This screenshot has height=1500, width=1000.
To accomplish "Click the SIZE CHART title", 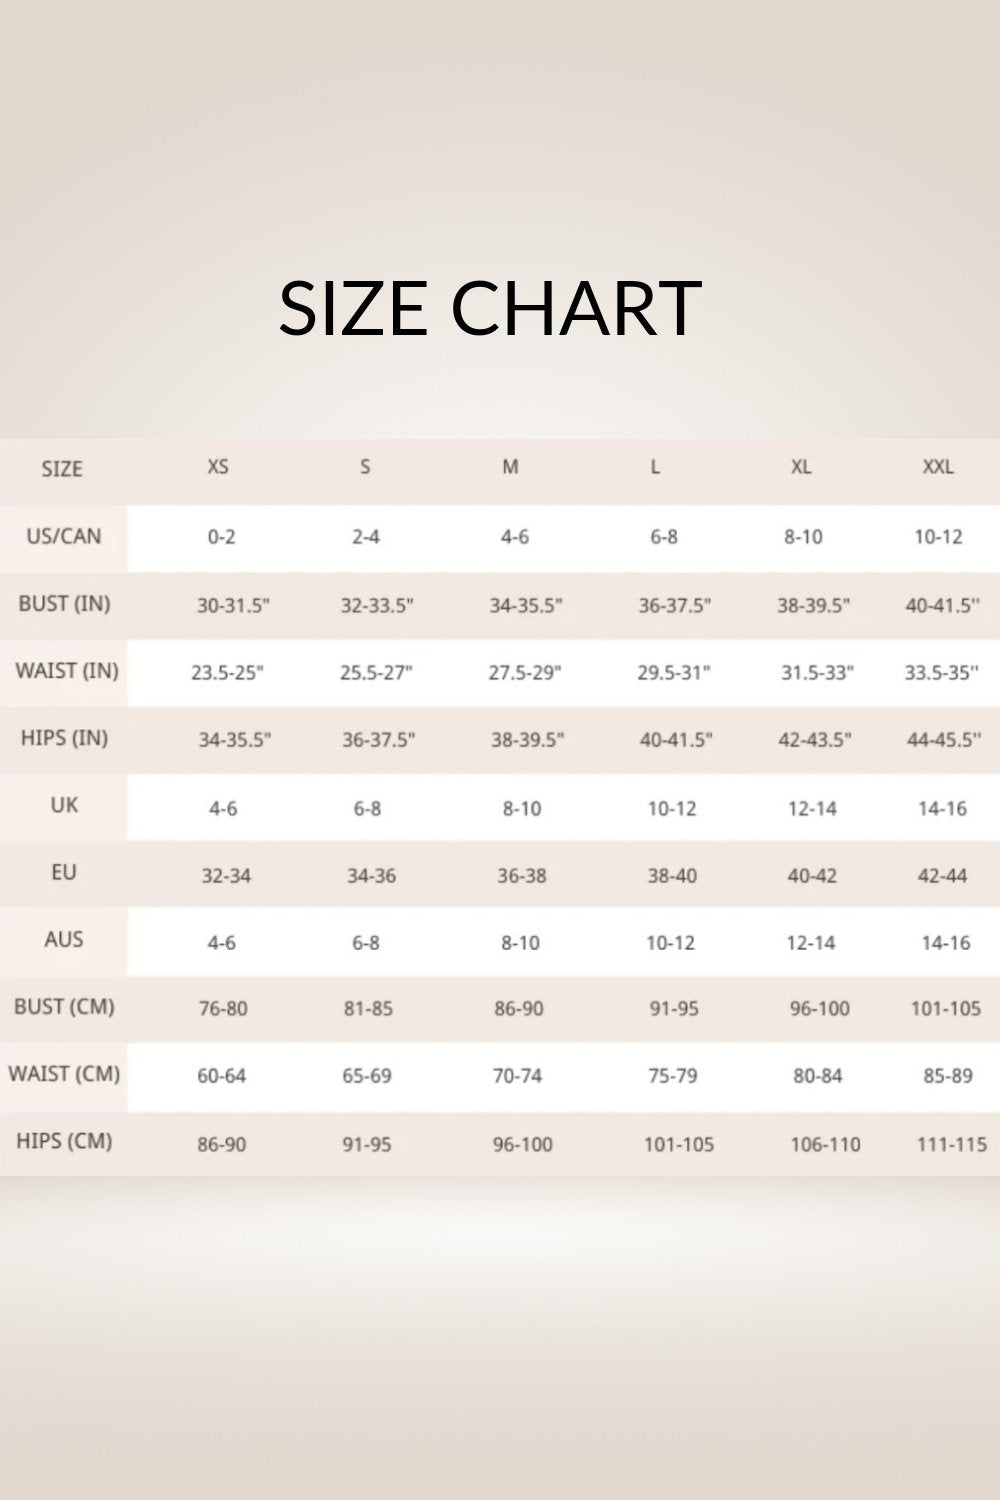I will click(x=490, y=307).
